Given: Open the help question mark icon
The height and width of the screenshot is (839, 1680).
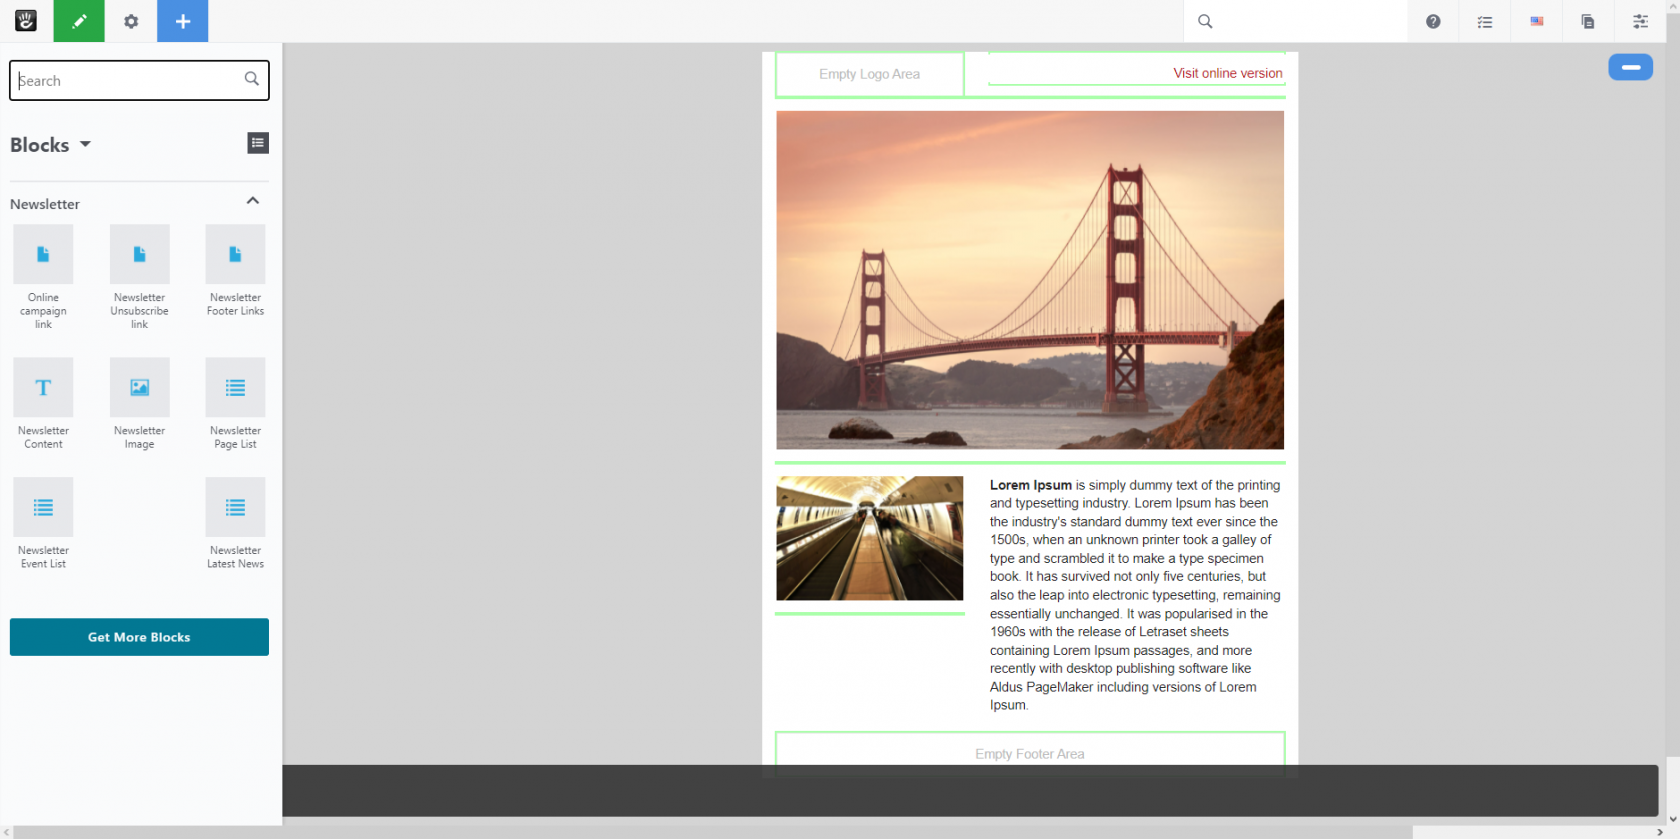Looking at the screenshot, I should (1433, 21).
